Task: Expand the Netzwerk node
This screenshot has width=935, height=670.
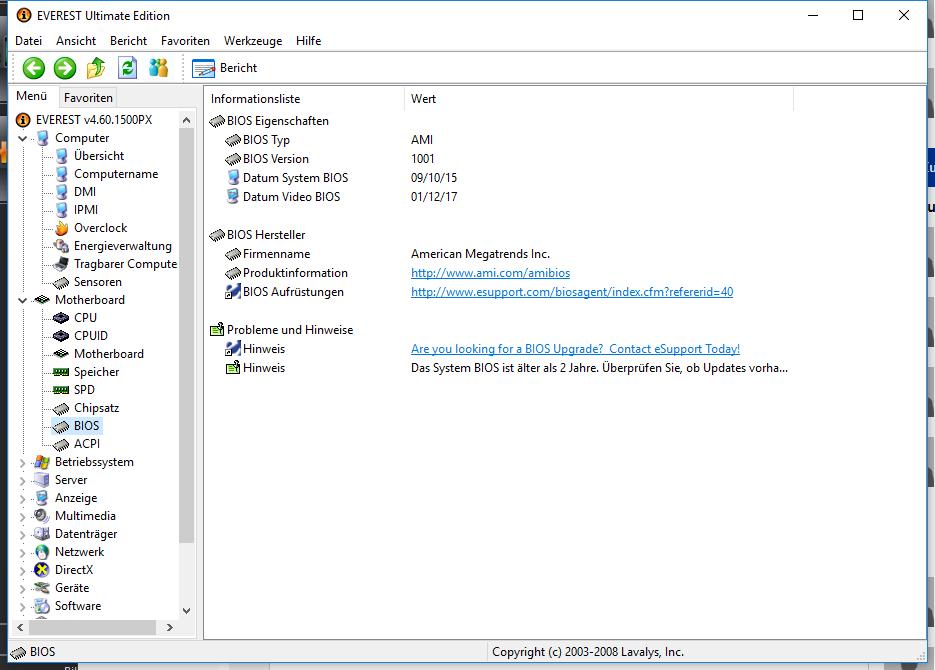Action: tap(23, 553)
